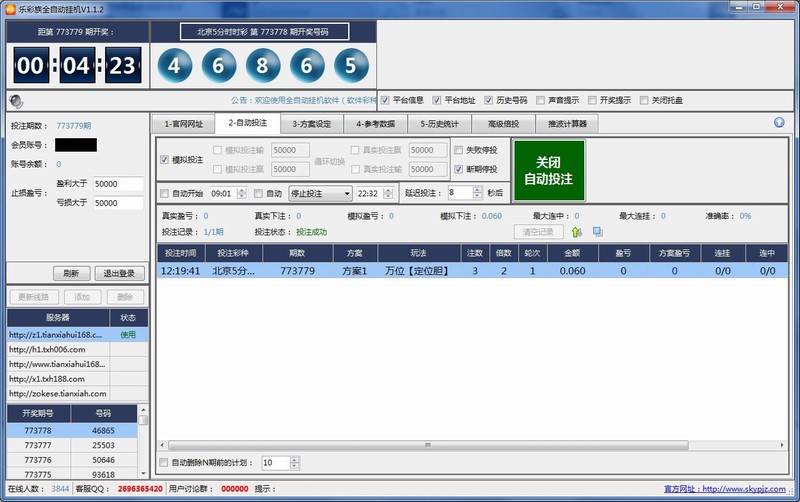This screenshot has width=800, height=502.
Task: Adjust the 09:01 start time spinner
Action: (240, 193)
